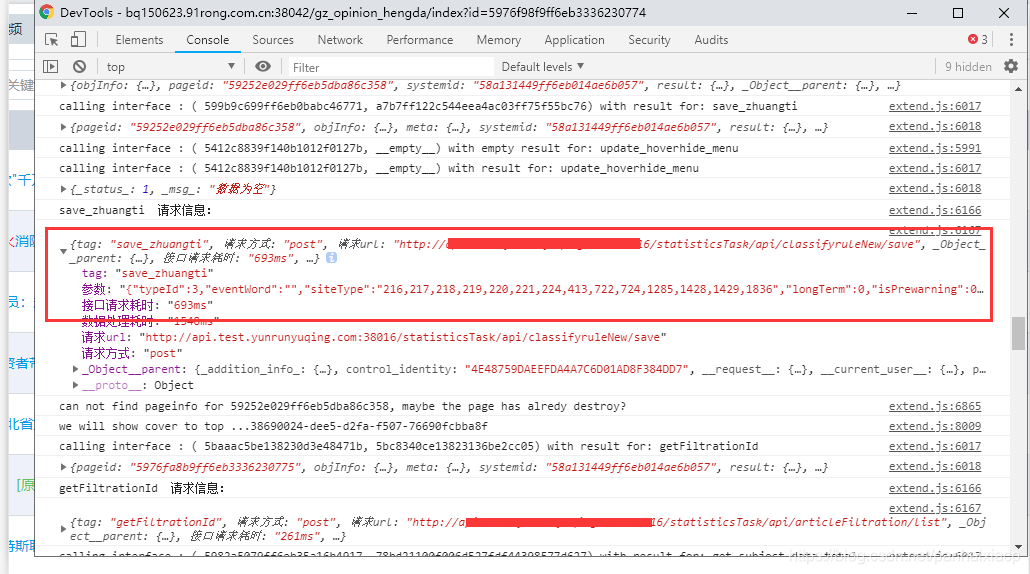Collapse the save_zhuangti tag object
Screen dimensions: 1030x574
click(63, 251)
